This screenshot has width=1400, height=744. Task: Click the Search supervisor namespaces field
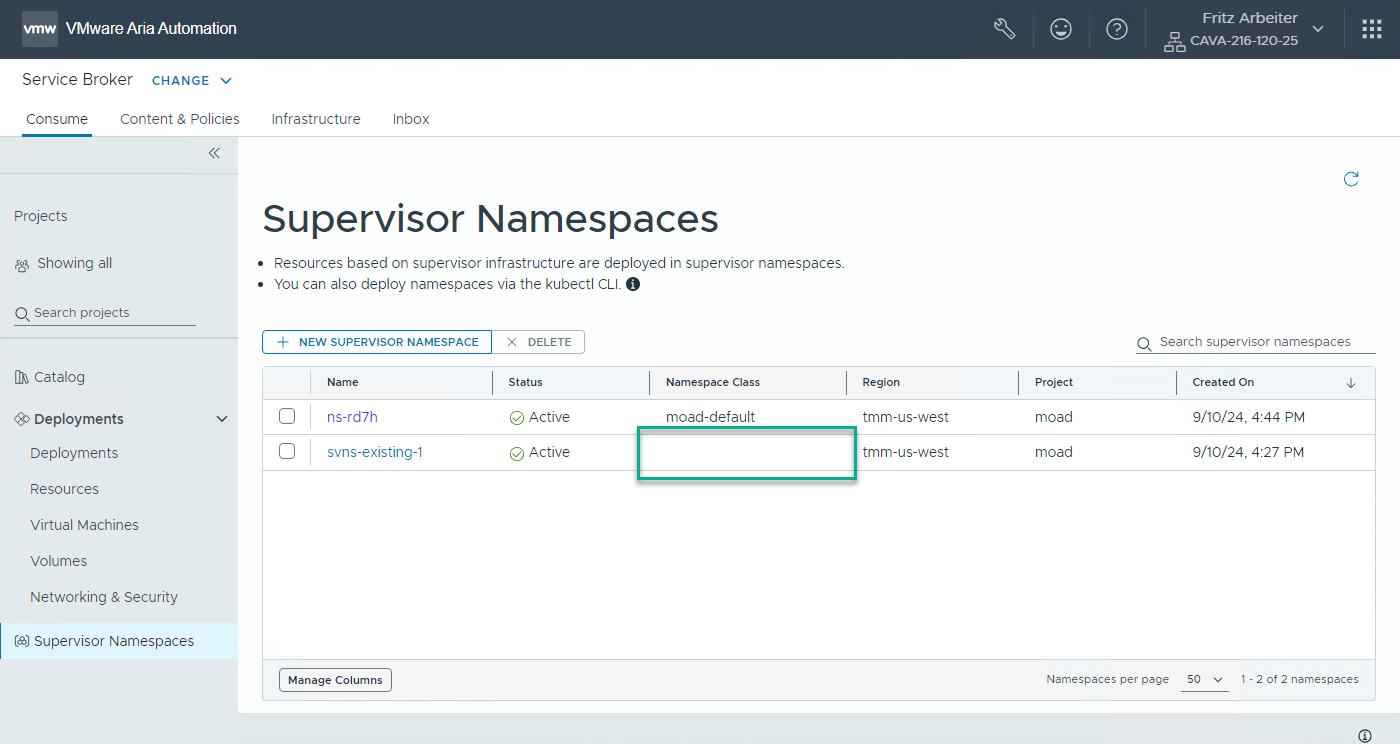click(x=1256, y=342)
